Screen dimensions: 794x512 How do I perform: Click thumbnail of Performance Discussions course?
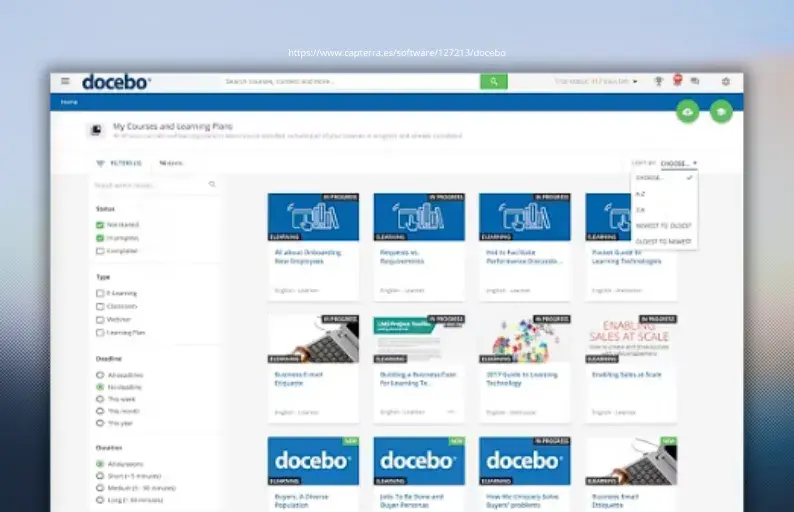point(525,217)
